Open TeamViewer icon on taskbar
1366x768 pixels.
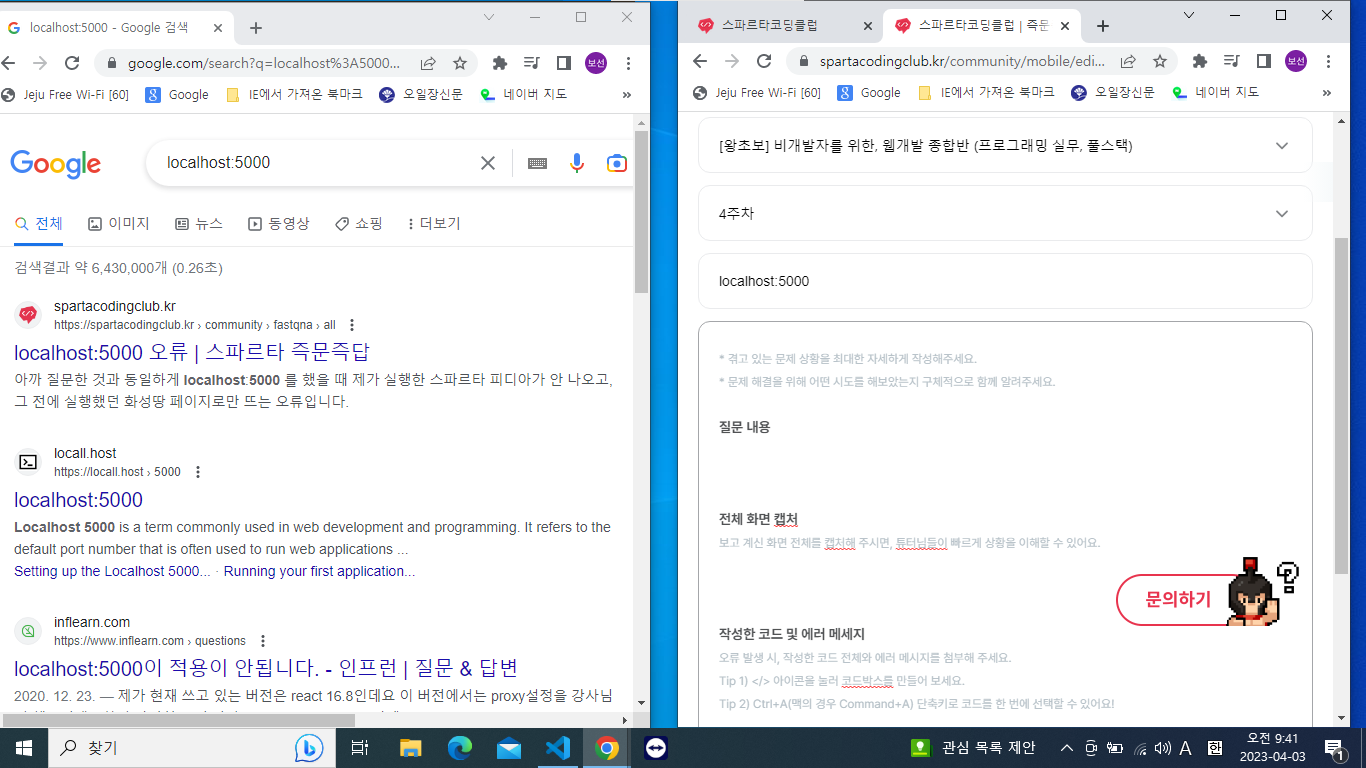click(x=655, y=748)
